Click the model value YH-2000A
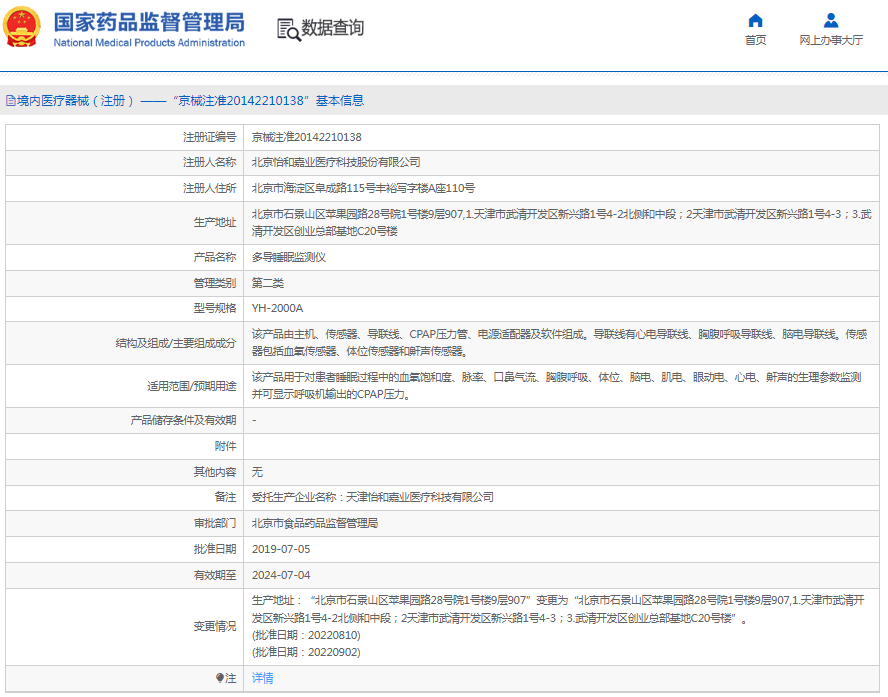 click(x=277, y=308)
